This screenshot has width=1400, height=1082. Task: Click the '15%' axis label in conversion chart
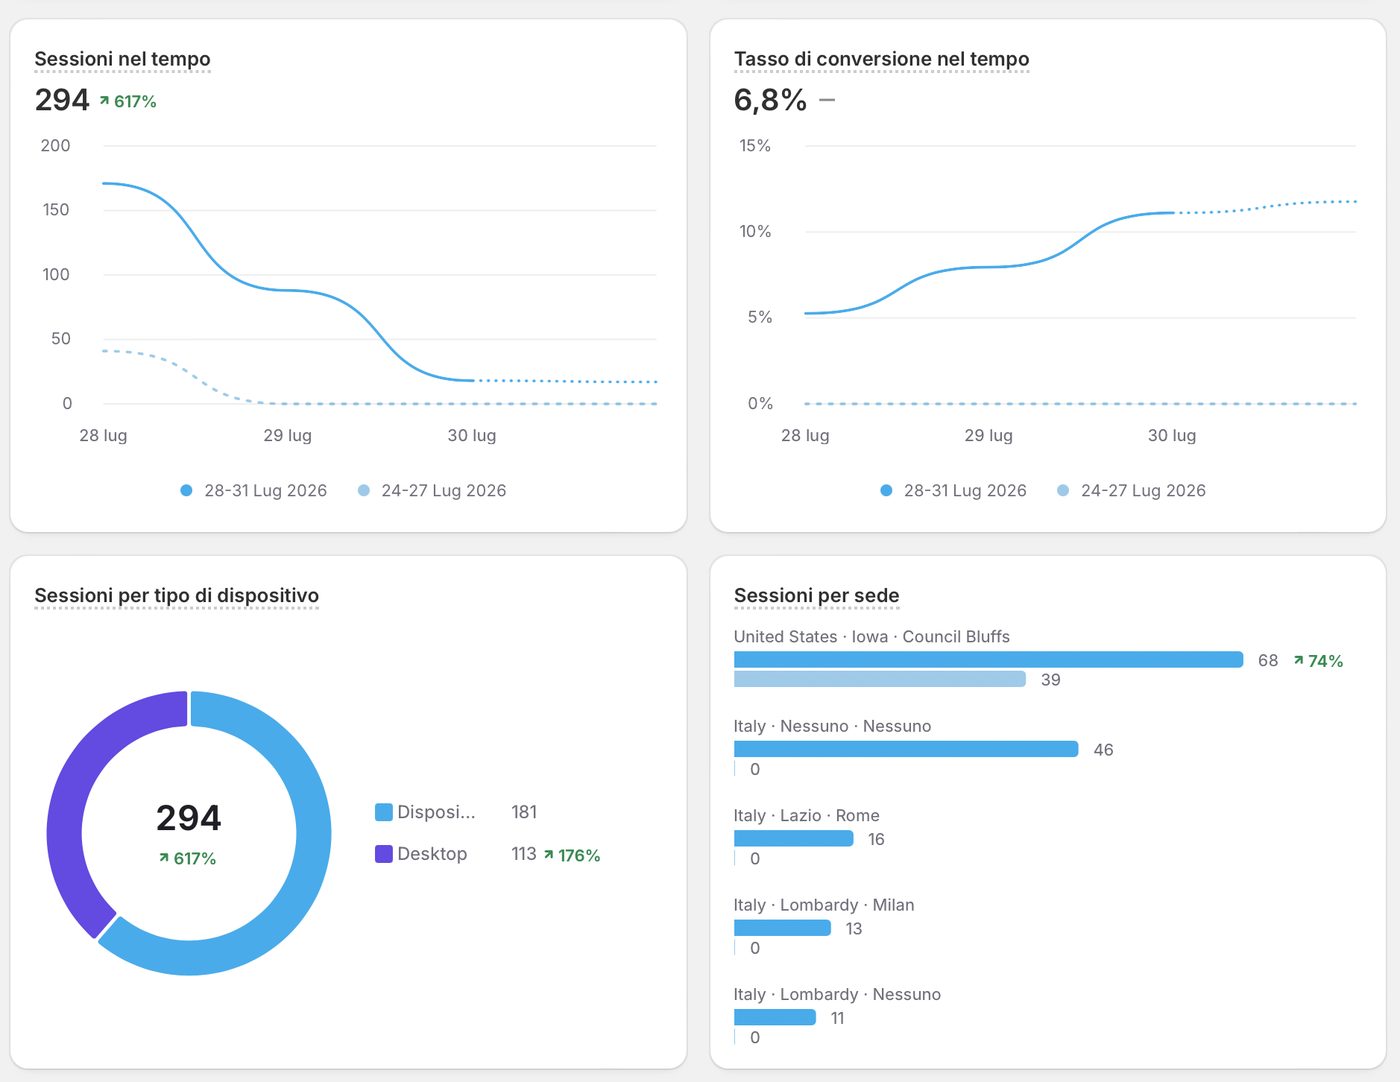tap(755, 146)
